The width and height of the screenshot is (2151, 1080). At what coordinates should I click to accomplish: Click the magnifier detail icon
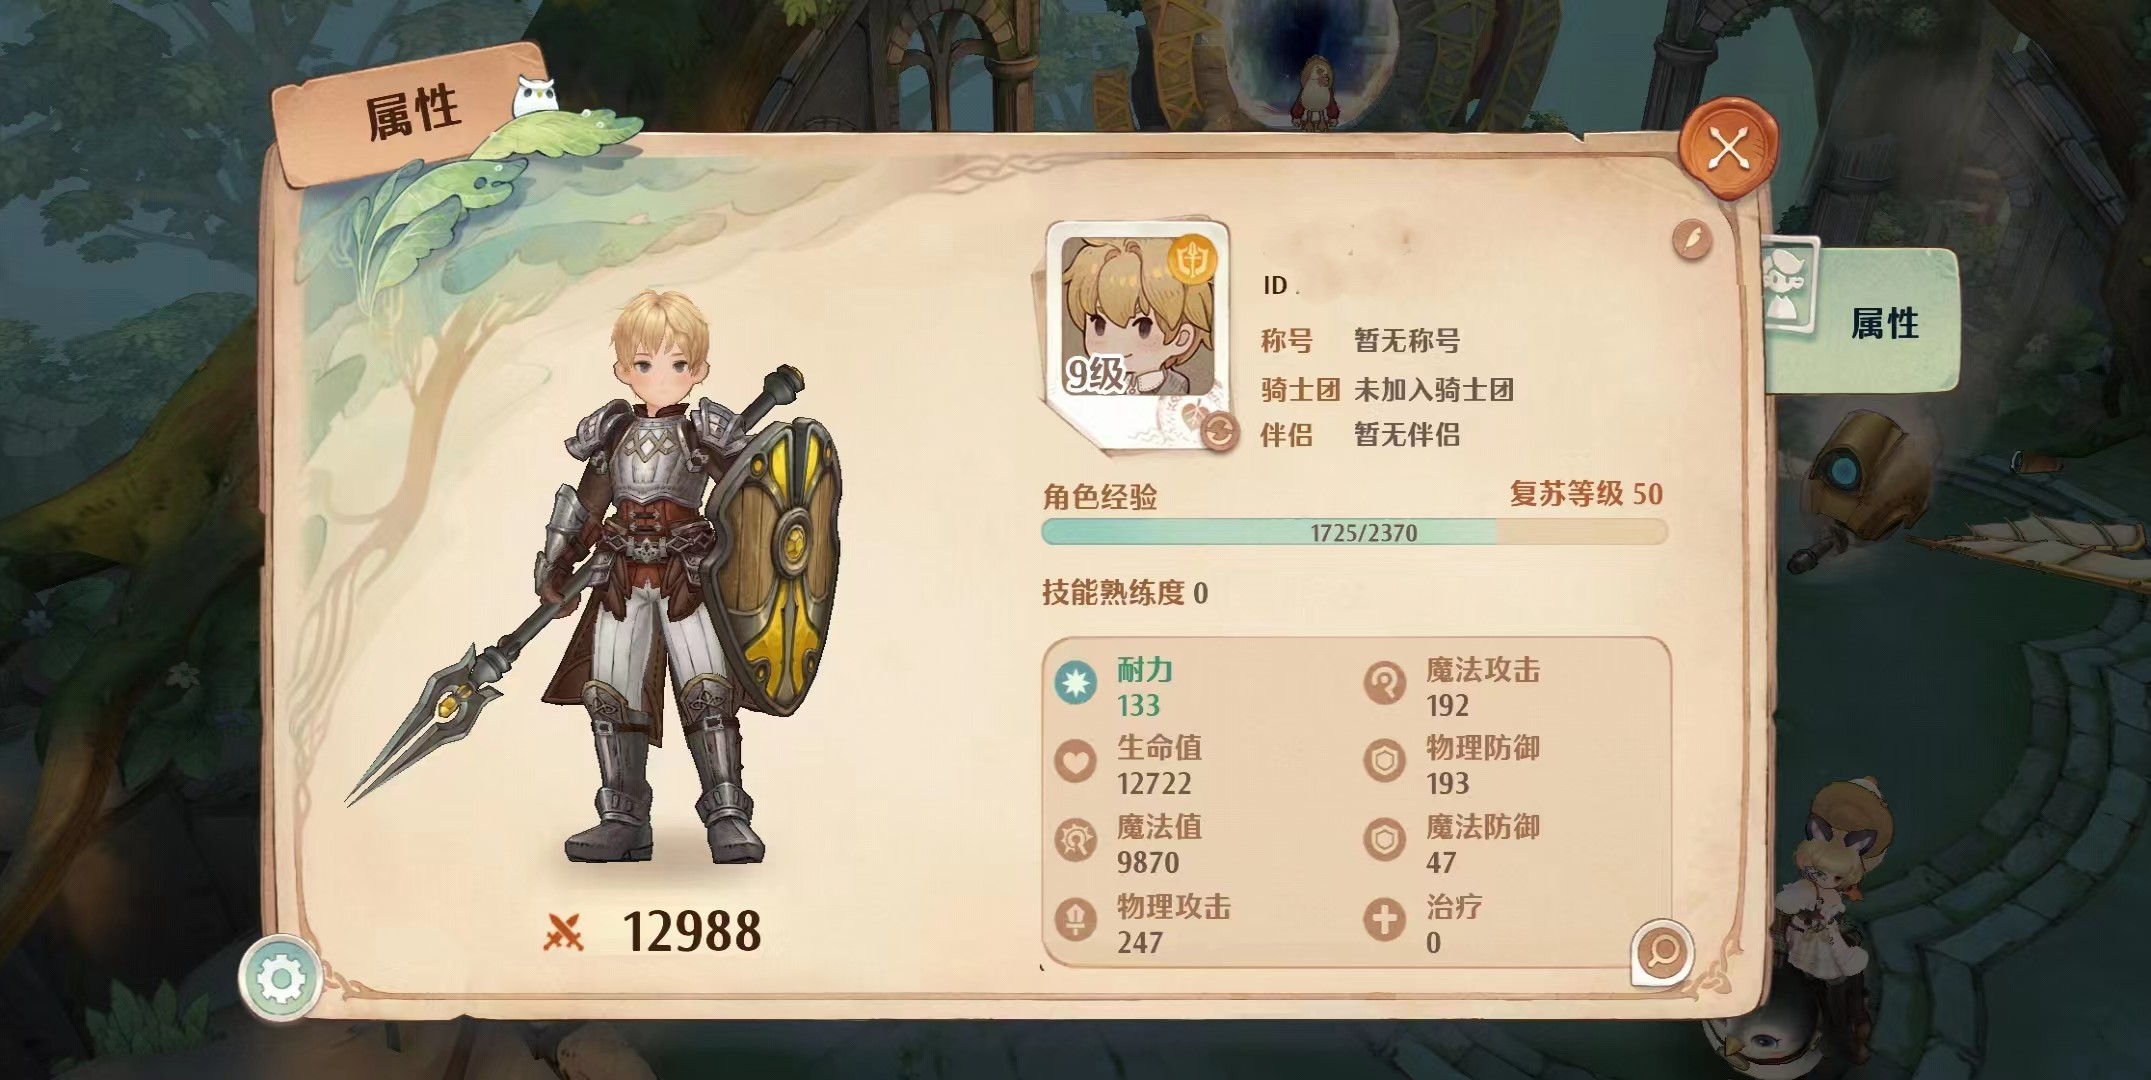coord(1662,951)
